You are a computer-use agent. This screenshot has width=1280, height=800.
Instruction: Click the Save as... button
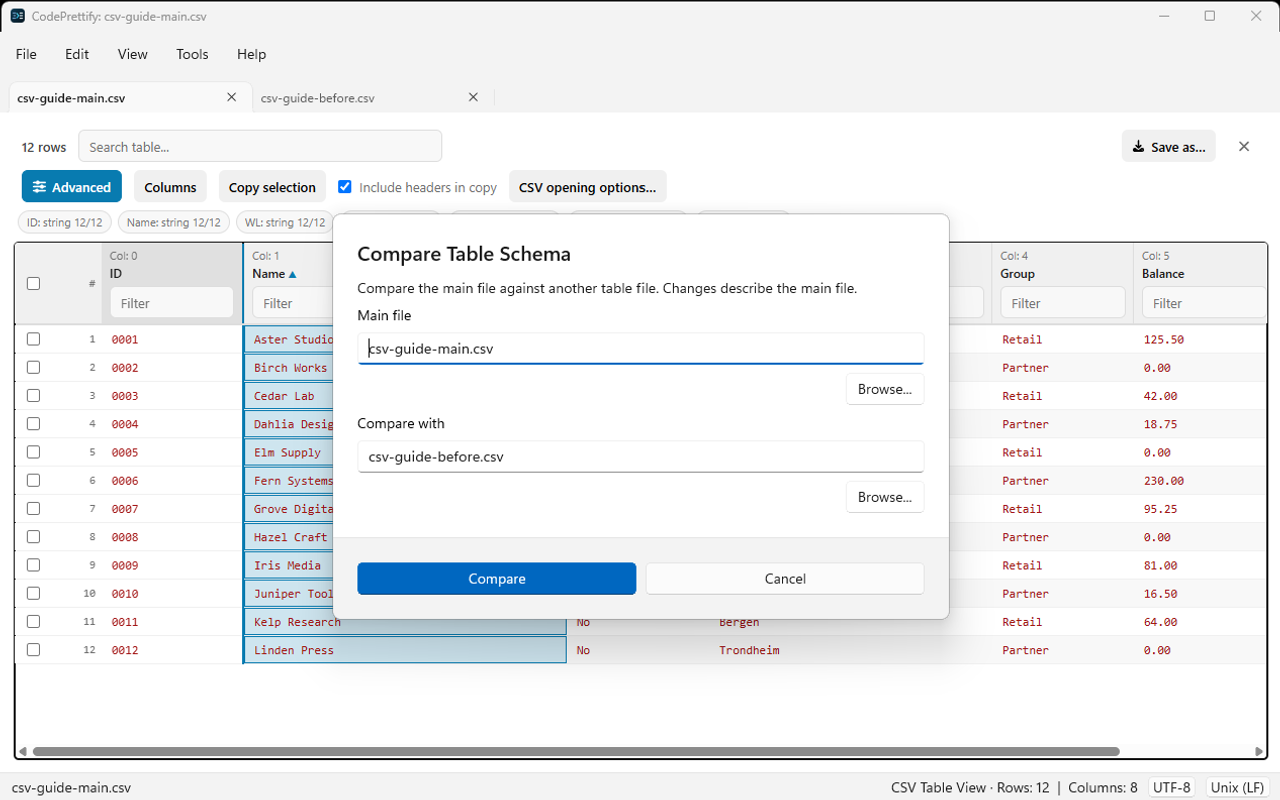coord(1169,146)
